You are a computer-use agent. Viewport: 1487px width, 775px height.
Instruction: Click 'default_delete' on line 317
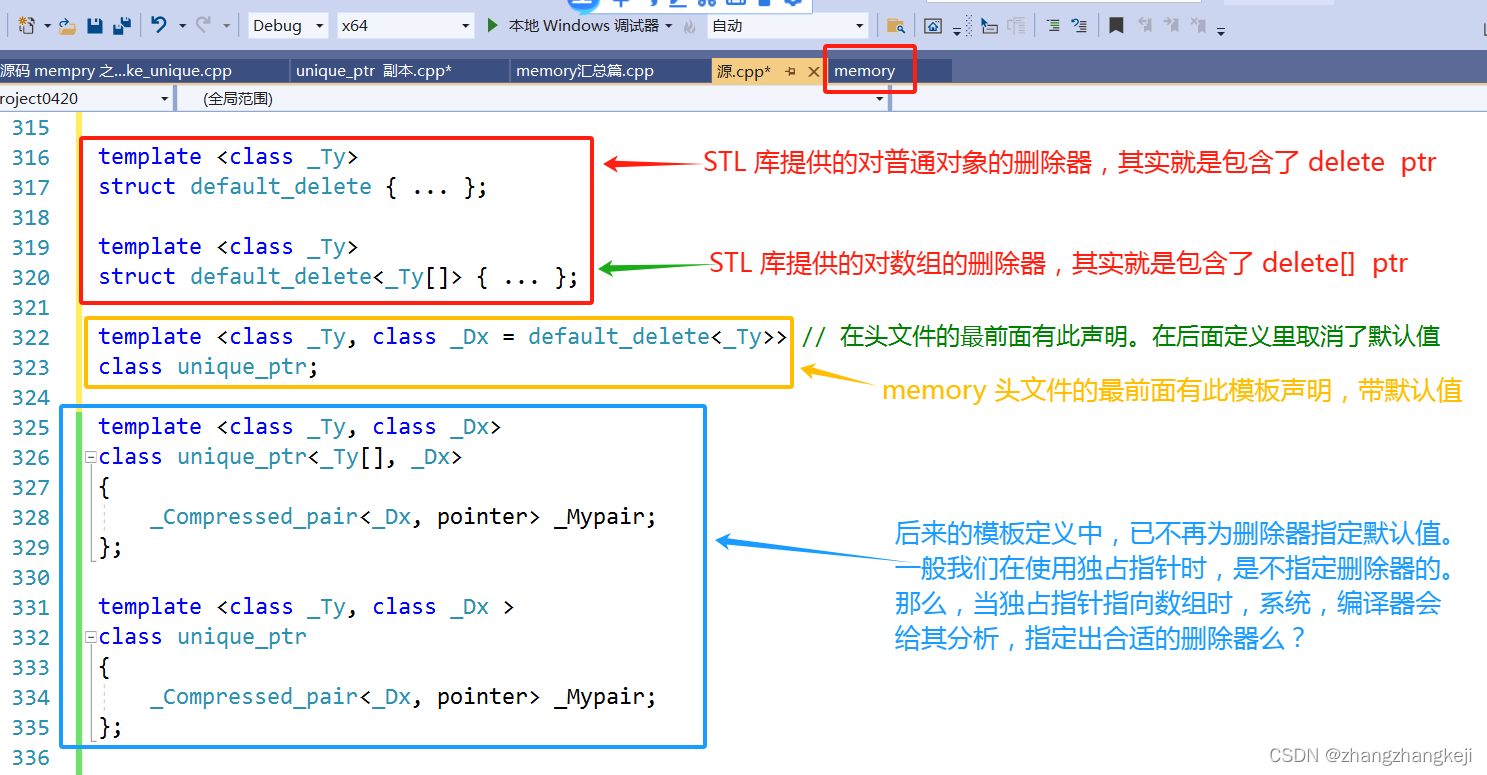coord(280,187)
